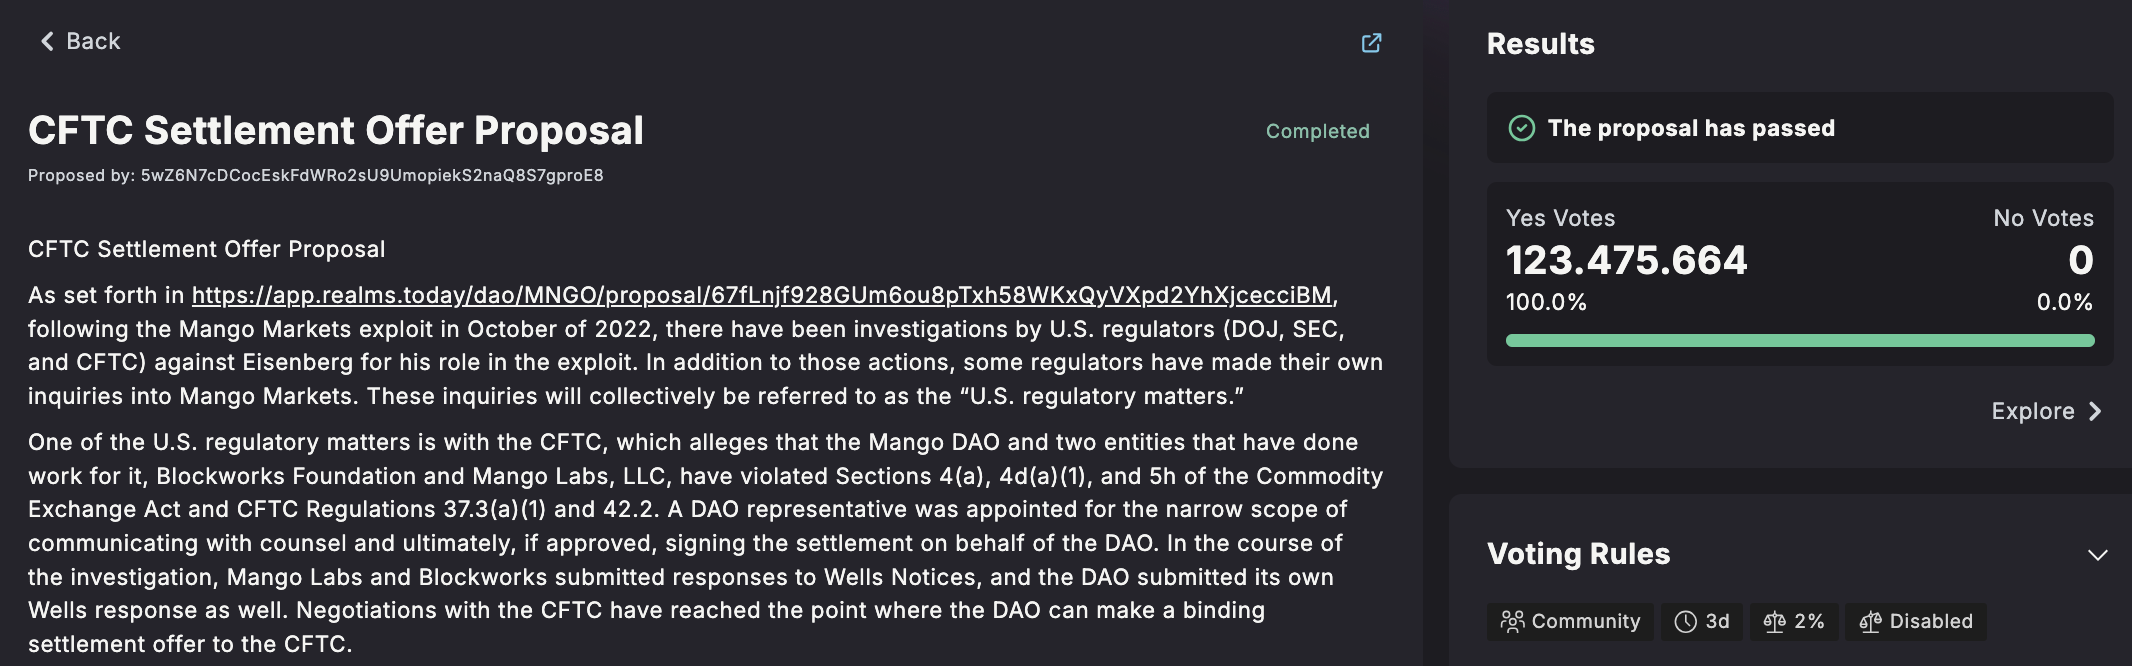Click the scale icon beside Disabled
2132x666 pixels.
coord(1870,622)
